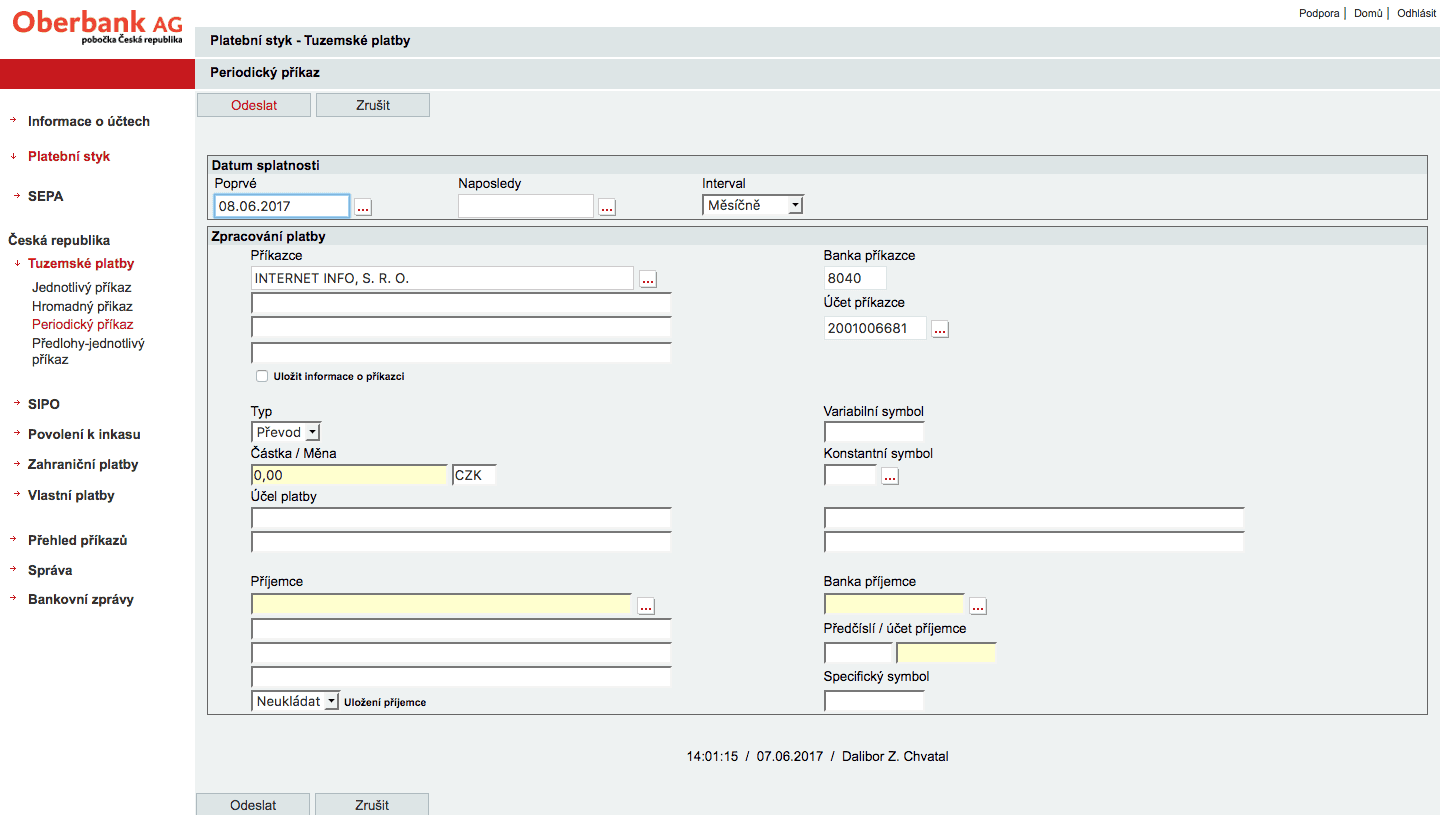1440x815 pixels.
Task: Click the yellow účet příjemce number field
Action: point(947,652)
